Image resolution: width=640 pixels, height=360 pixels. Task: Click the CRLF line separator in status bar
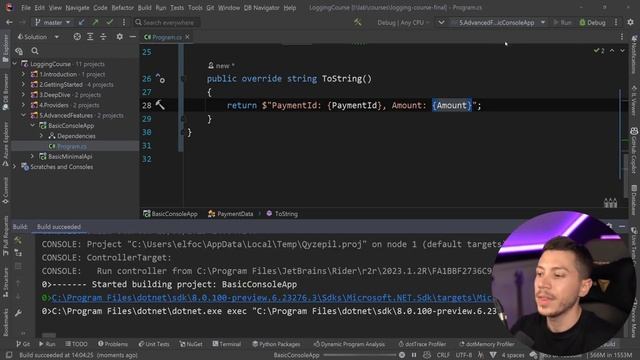pos(443,355)
